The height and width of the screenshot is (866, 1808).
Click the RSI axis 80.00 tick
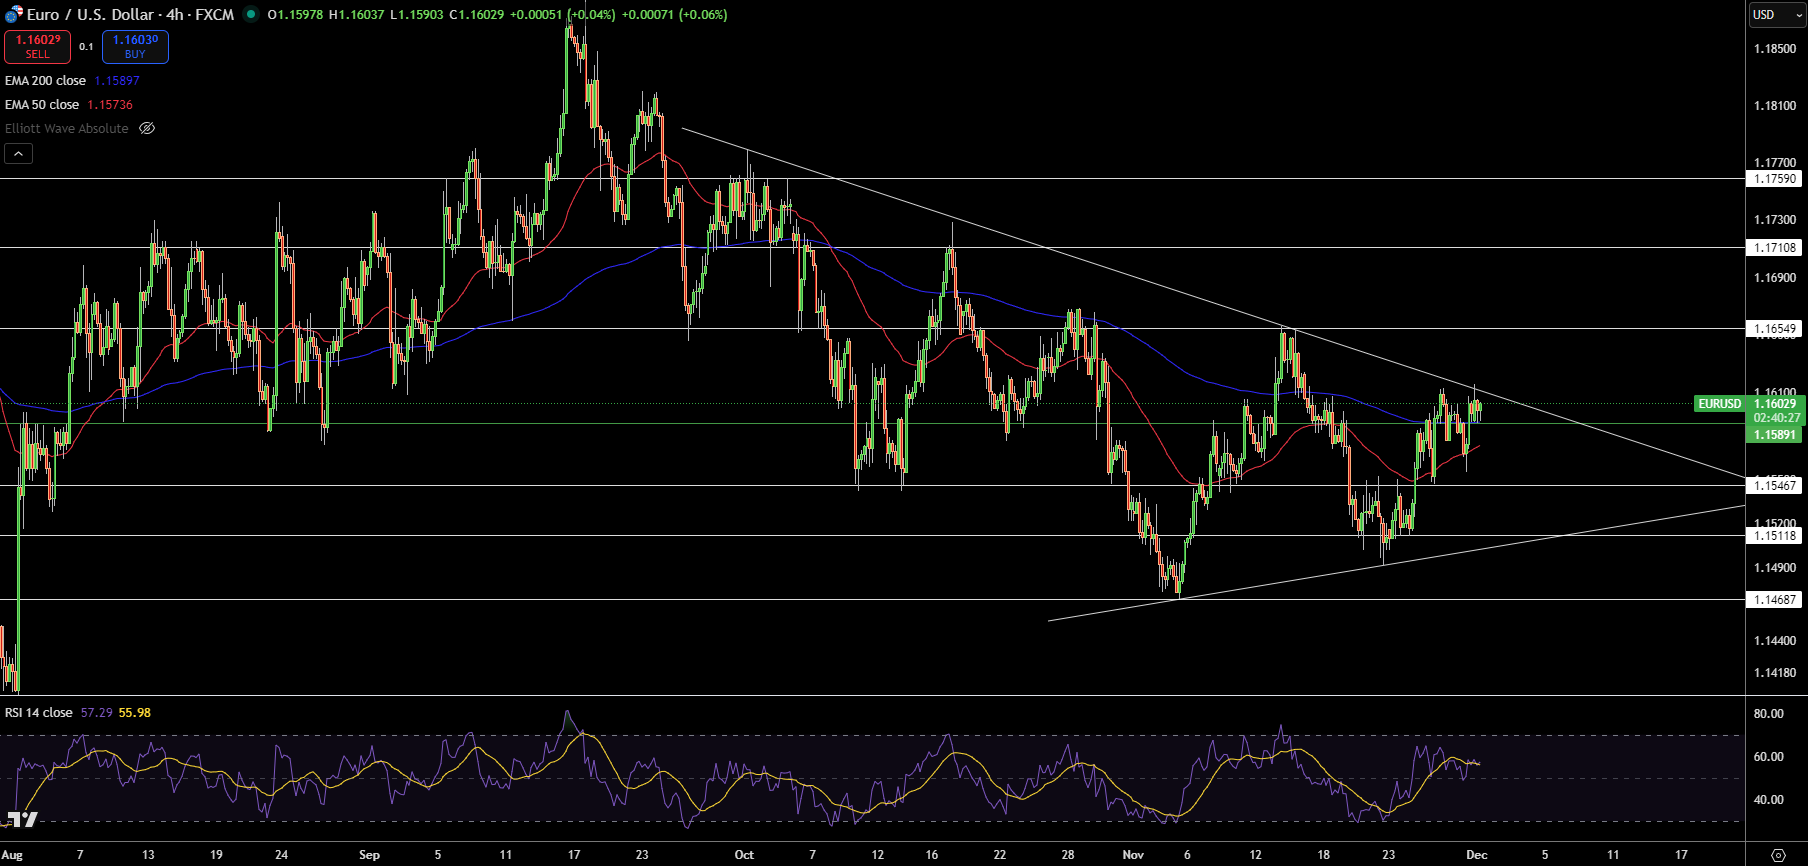tap(1768, 713)
